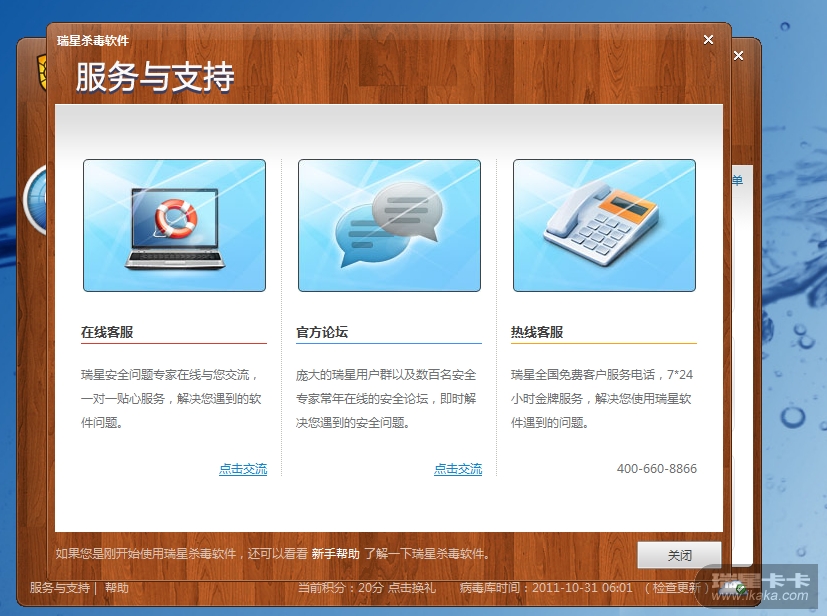Select the 在线客服 heading
This screenshot has width=827, height=616.
[x=107, y=332]
